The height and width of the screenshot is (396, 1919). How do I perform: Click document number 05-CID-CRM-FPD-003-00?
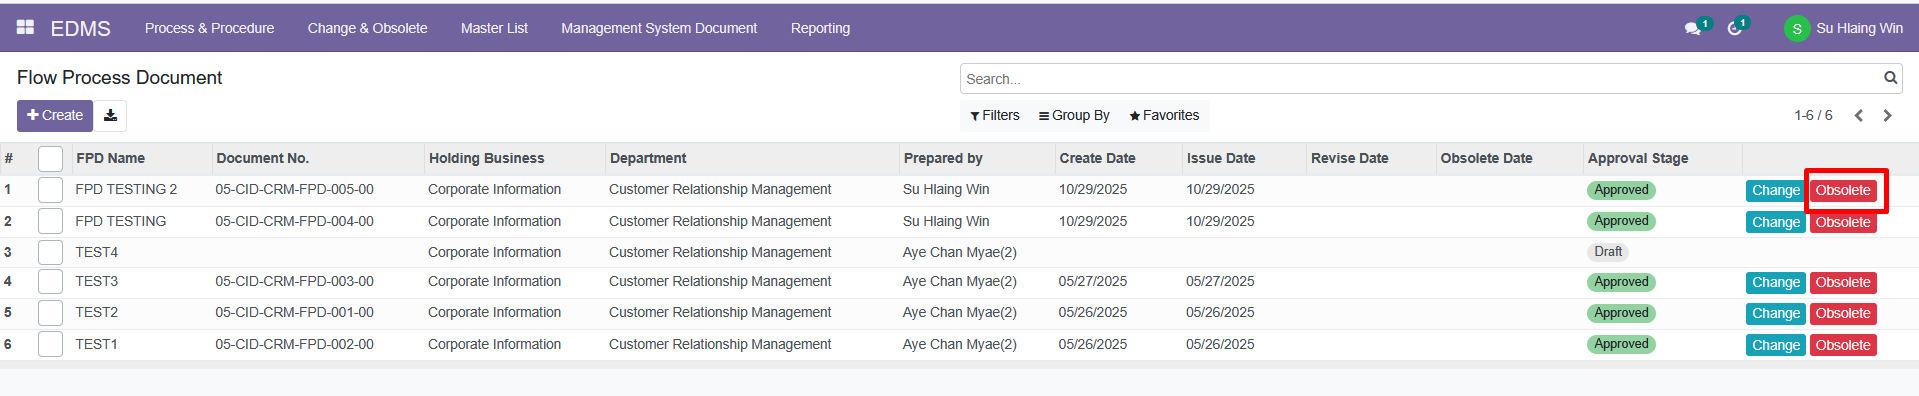coord(295,281)
